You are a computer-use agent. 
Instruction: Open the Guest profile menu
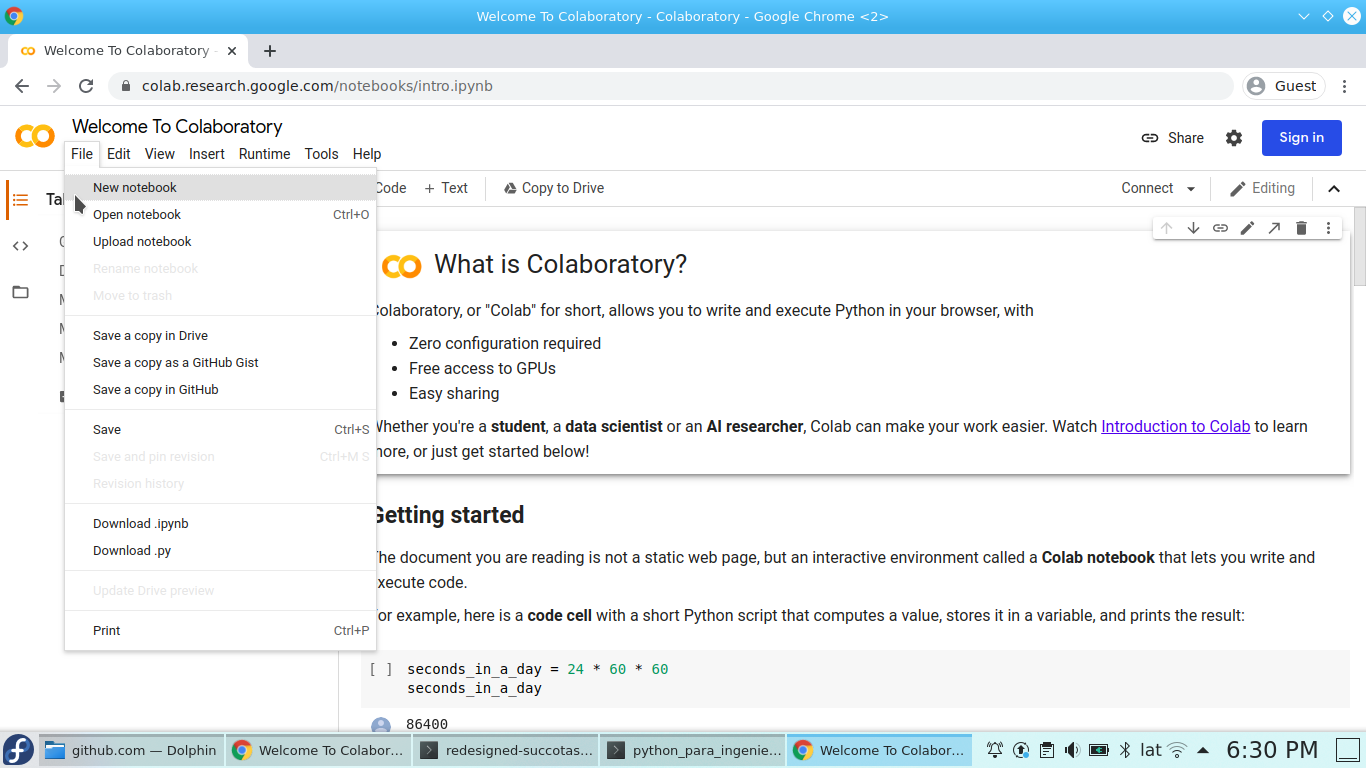(1284, 86)
